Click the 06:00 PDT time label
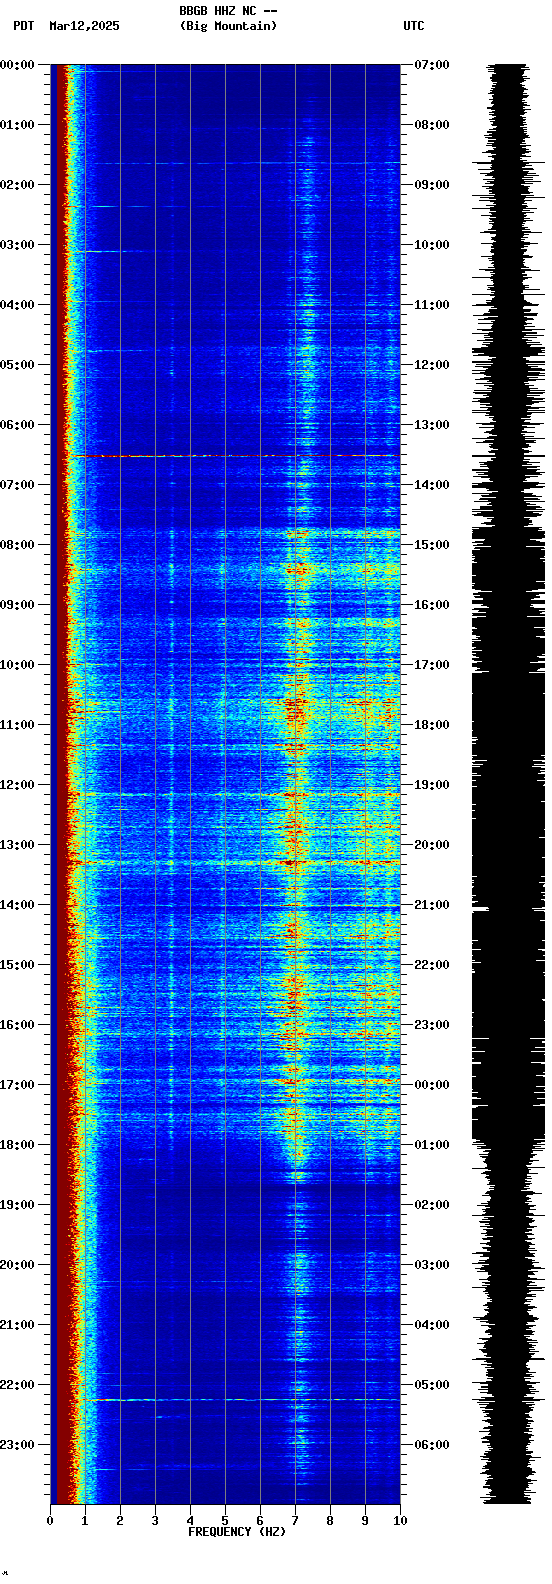 point(18,425)
